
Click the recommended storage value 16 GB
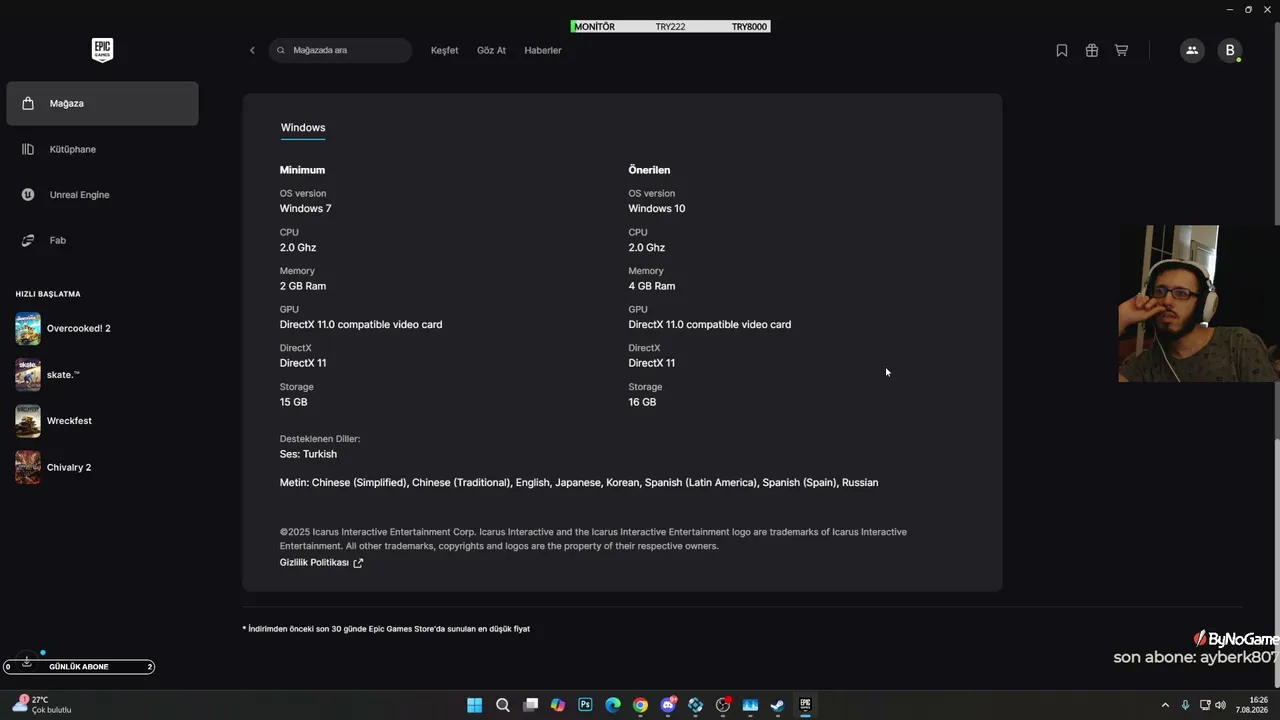pos(642,402)
